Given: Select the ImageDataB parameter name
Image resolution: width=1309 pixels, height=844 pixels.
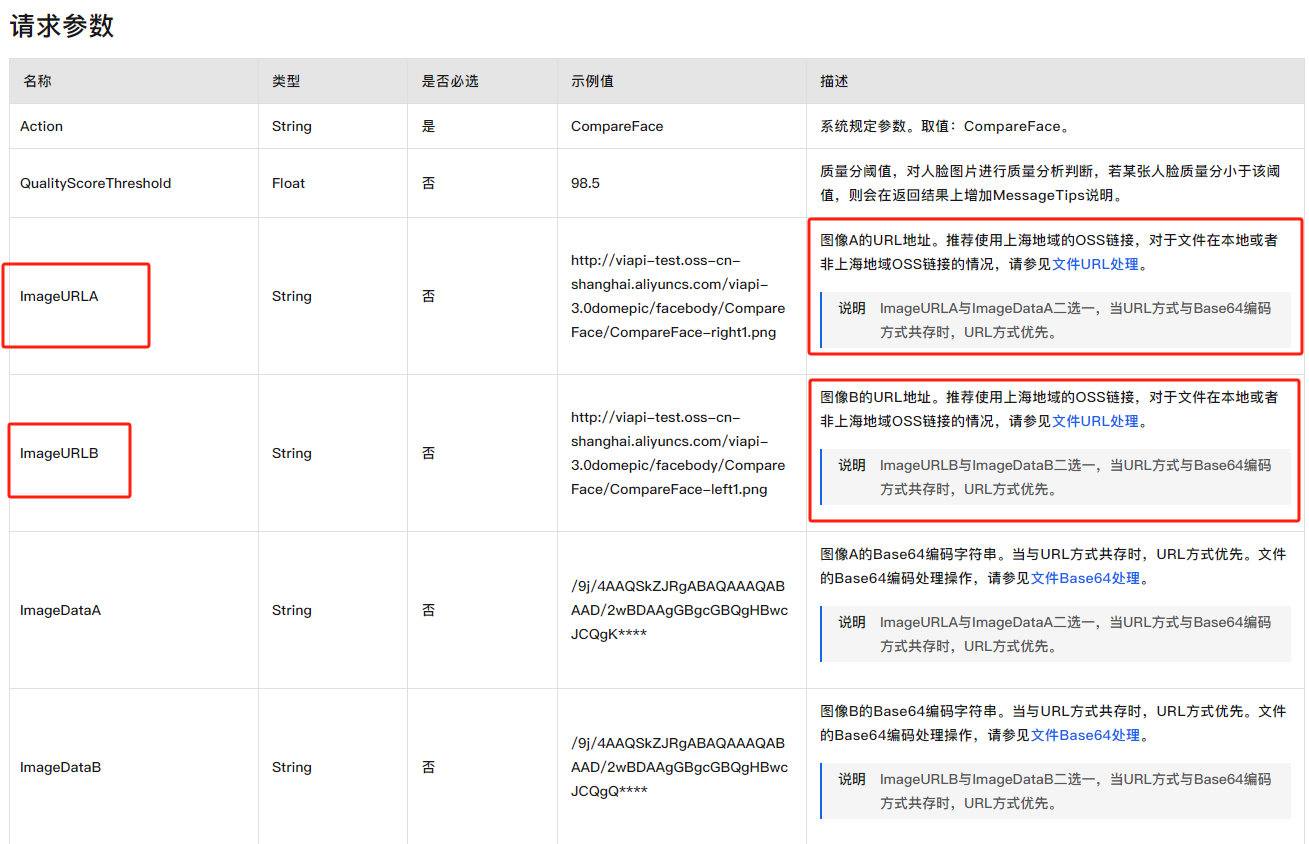Looking at the screenshot, I should (60, 768).
